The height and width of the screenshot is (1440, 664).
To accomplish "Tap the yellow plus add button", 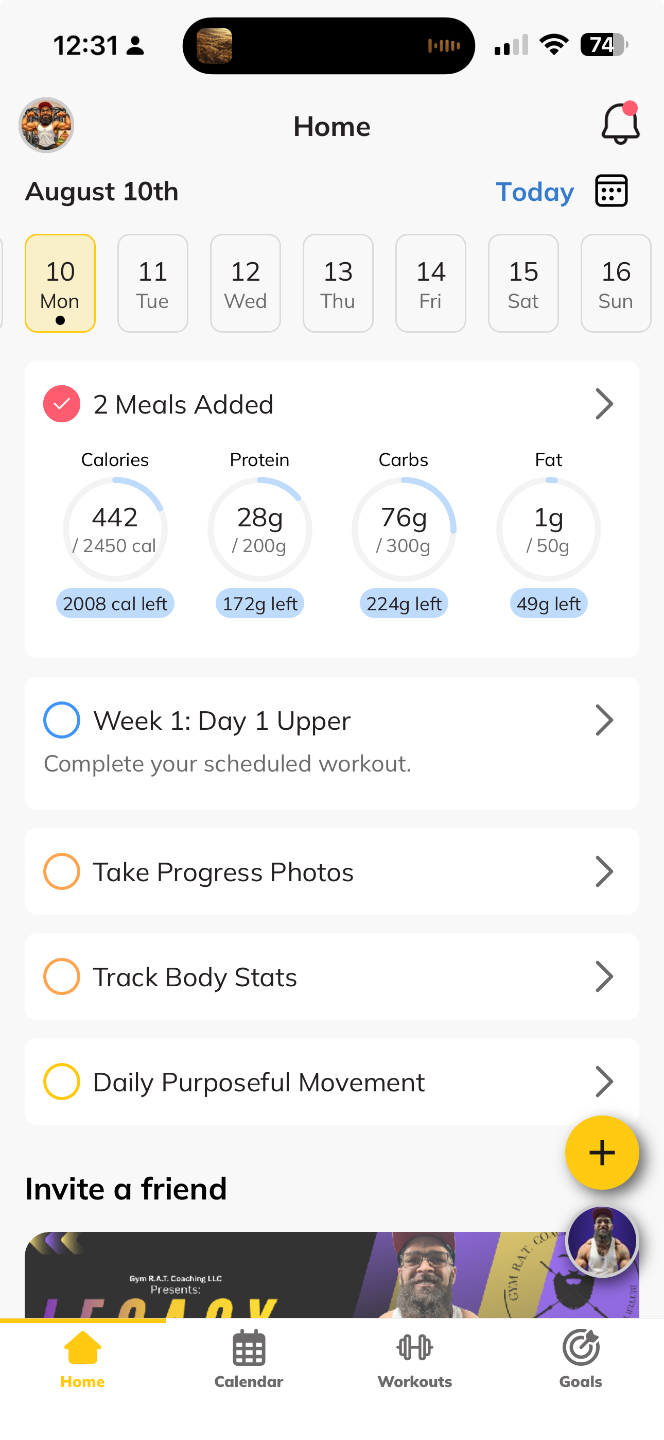I will [602, 1152].
